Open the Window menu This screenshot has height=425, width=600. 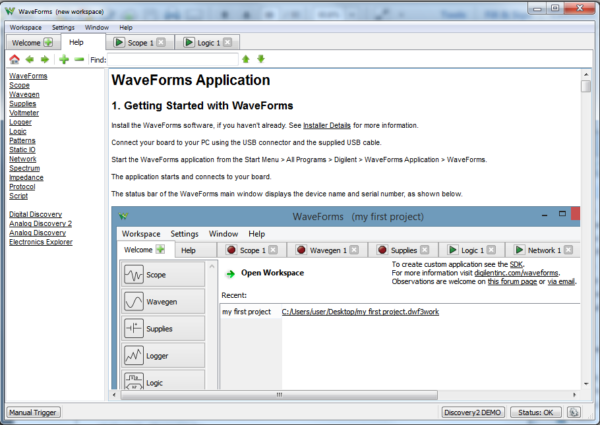tap(97, 28)
